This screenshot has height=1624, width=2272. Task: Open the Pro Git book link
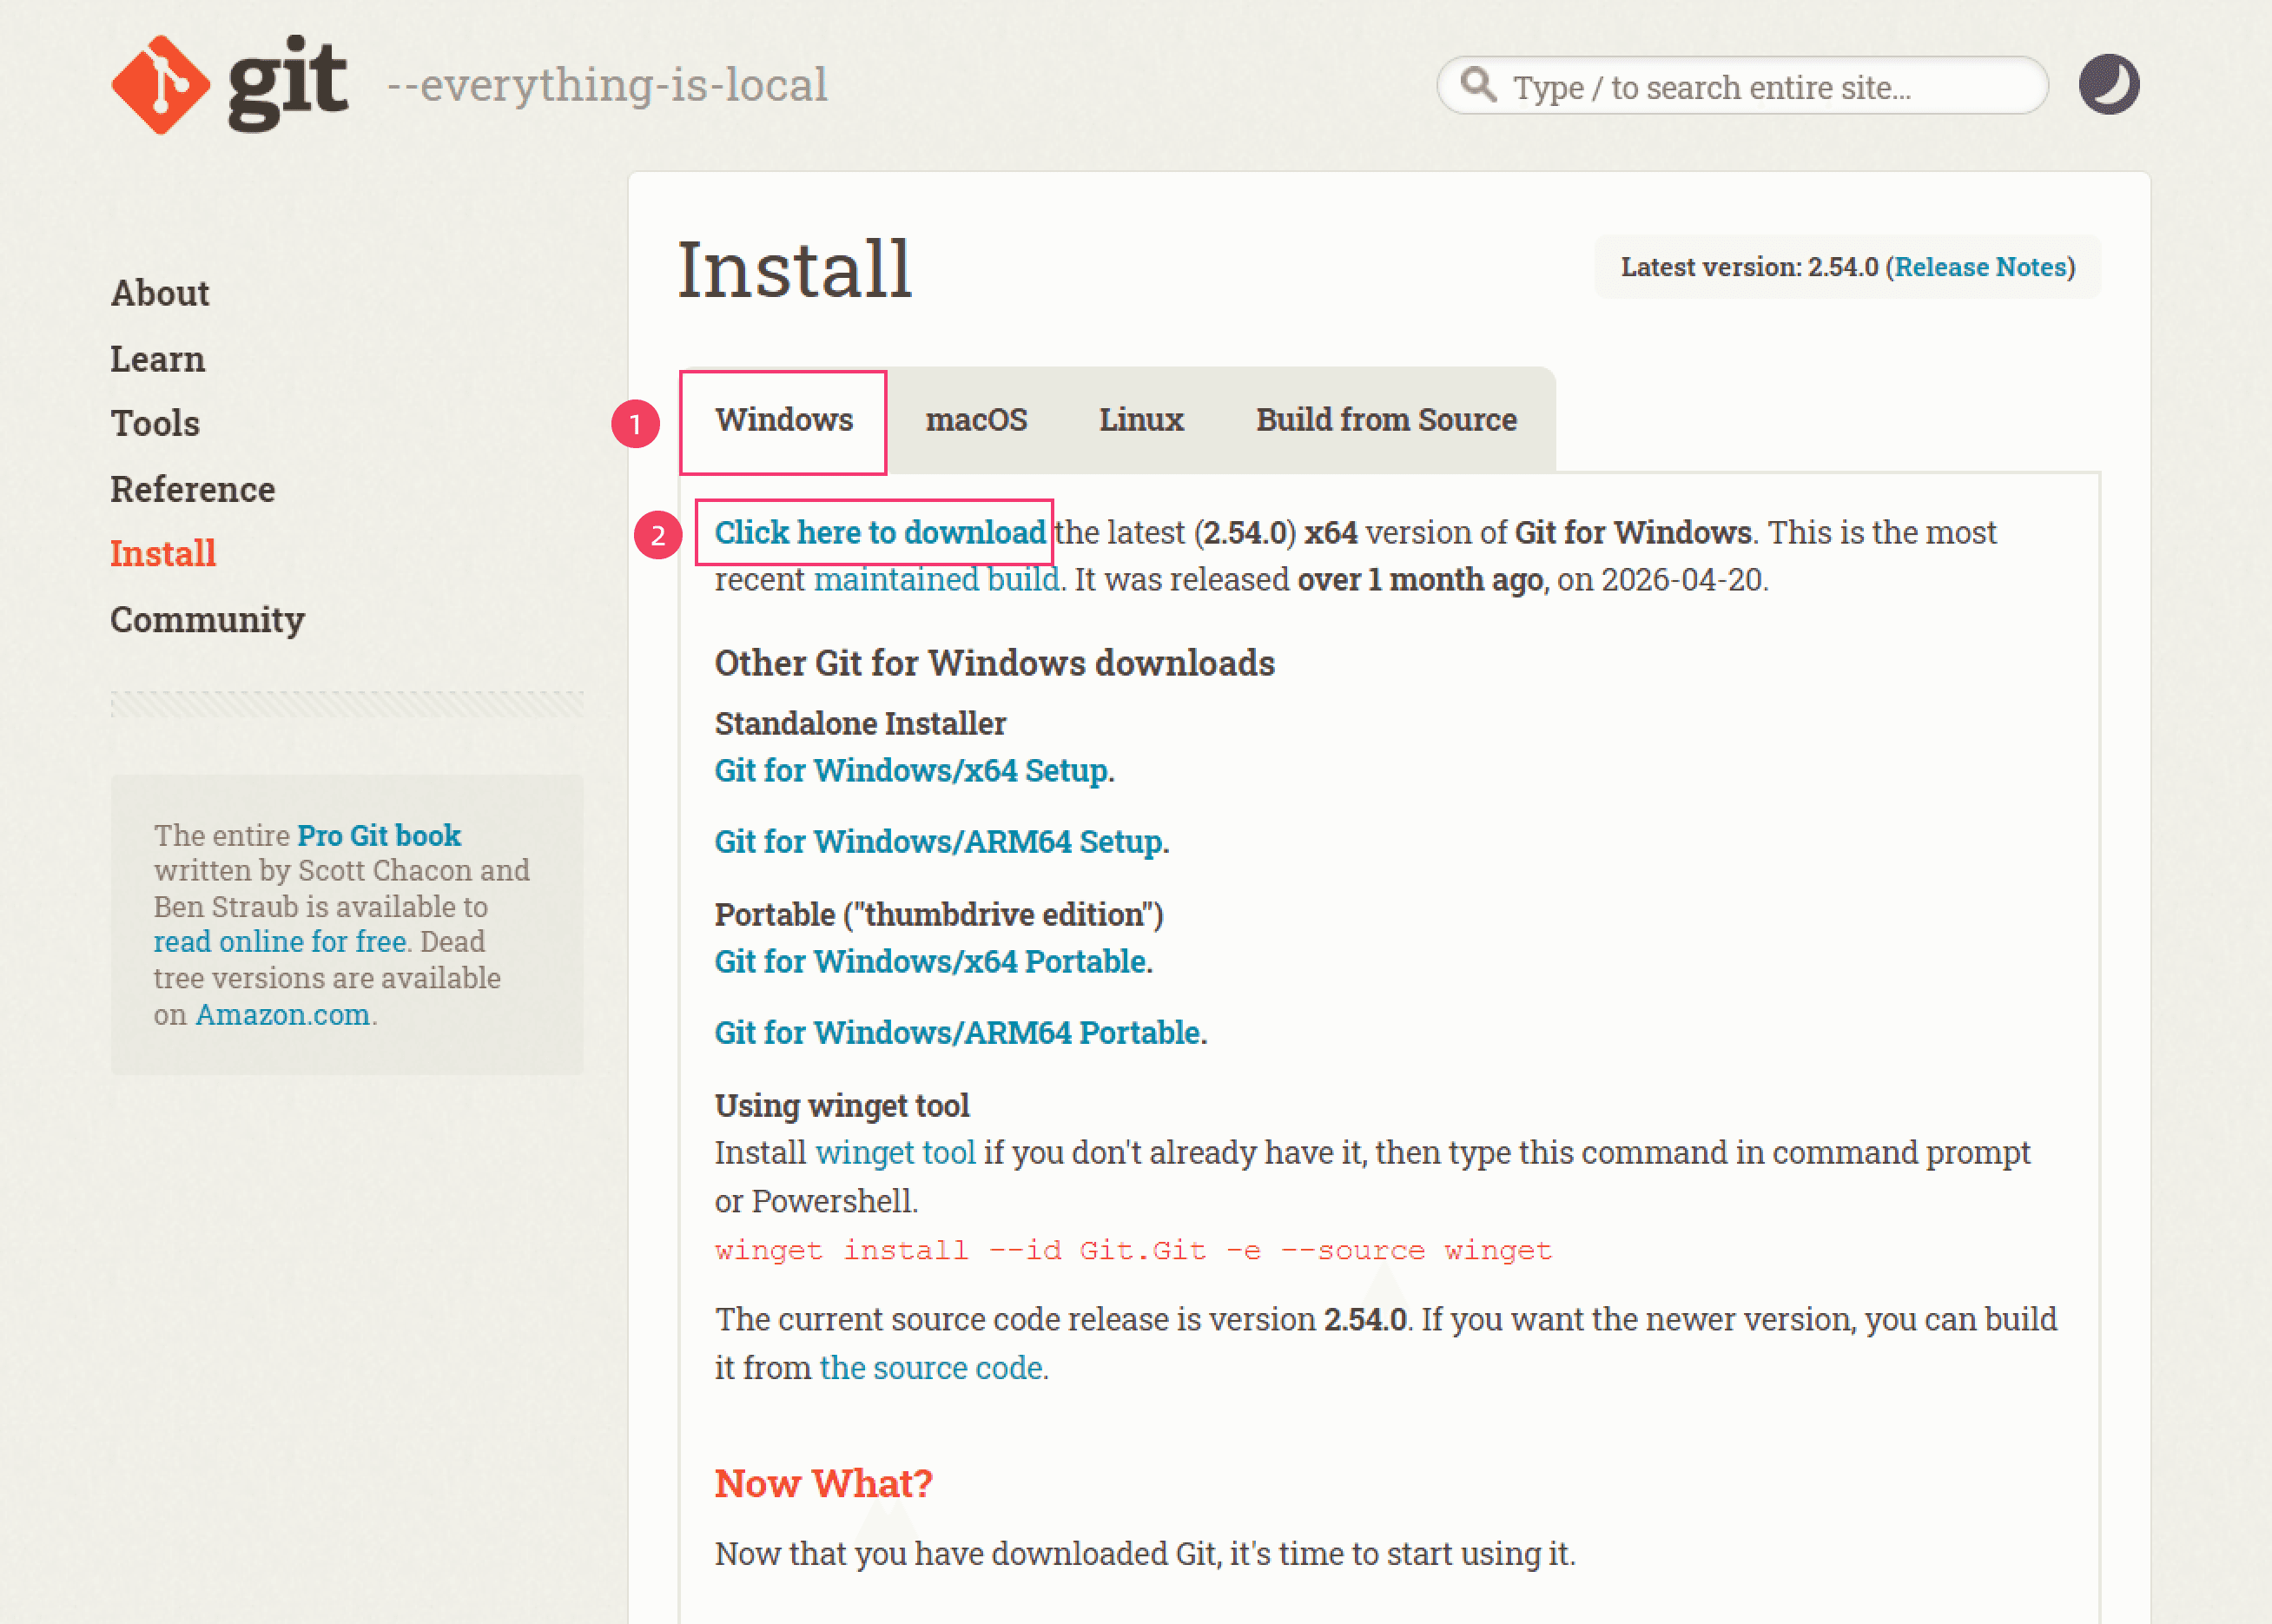(x=379, y=835)
